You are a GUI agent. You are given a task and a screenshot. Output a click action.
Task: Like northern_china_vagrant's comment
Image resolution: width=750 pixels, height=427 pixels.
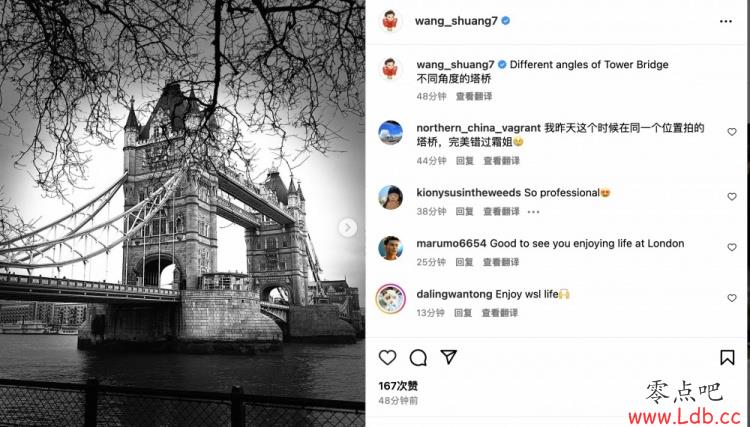point(732,132)
